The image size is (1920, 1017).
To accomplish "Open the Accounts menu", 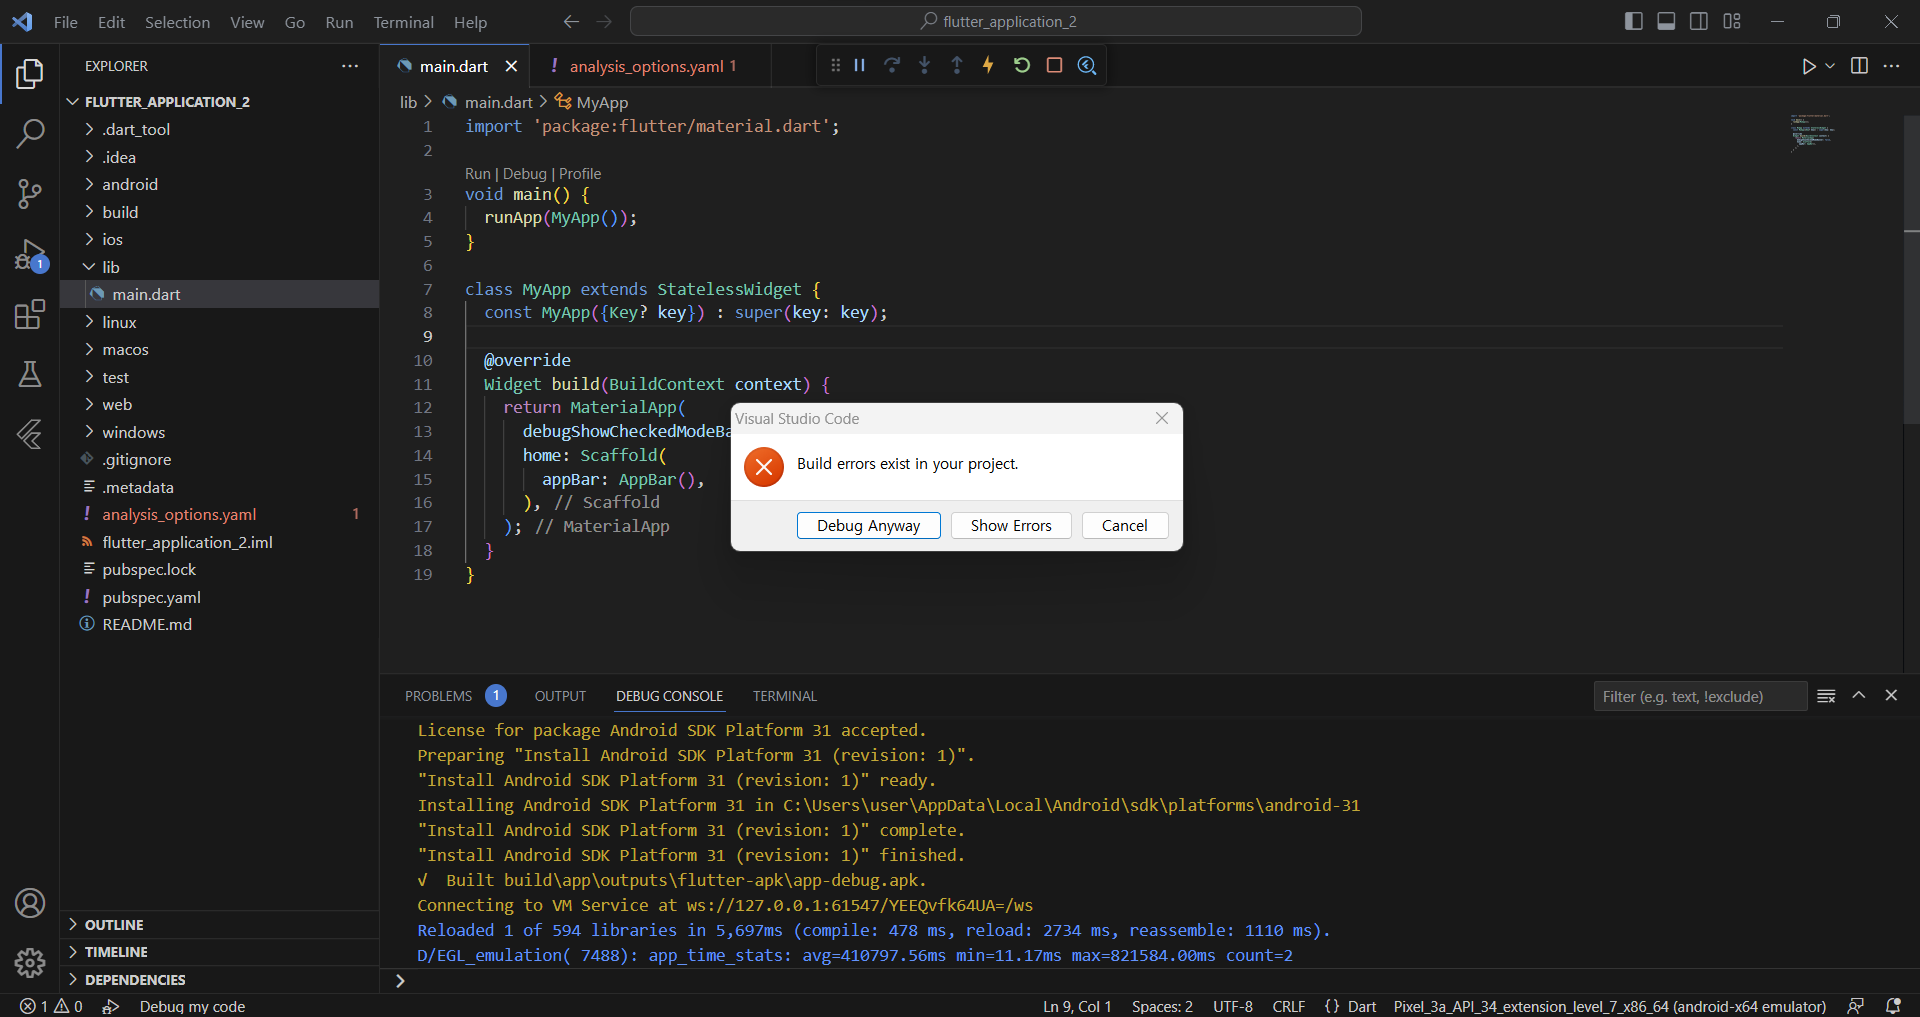I will click(x=30, y=903).
